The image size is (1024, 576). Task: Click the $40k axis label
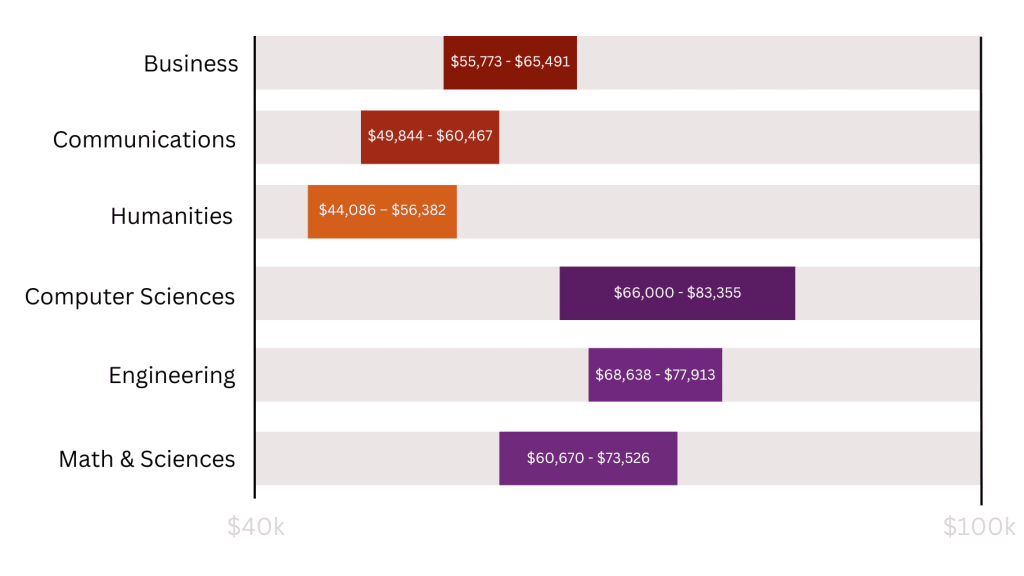point(256,527)
